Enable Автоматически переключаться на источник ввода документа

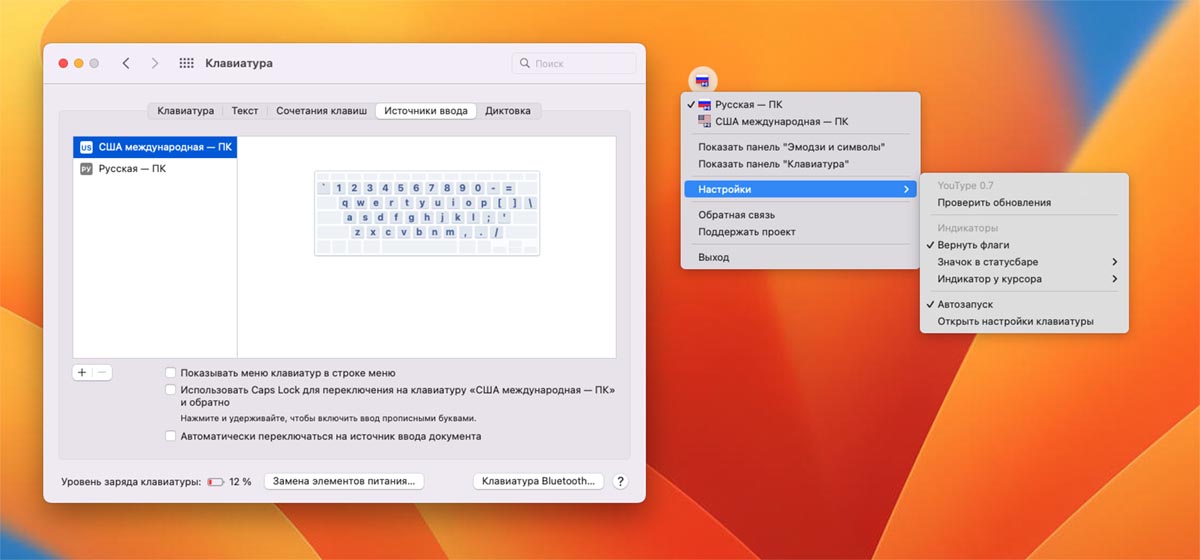click(171, 436)
